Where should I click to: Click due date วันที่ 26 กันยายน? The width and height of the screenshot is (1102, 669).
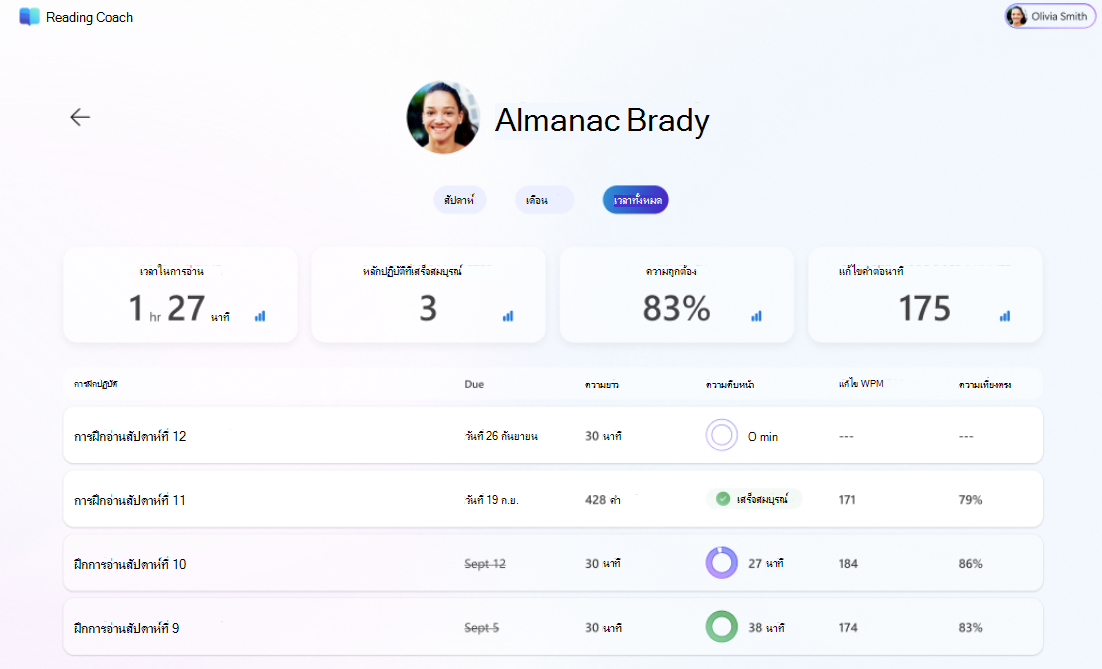point(501,436)
